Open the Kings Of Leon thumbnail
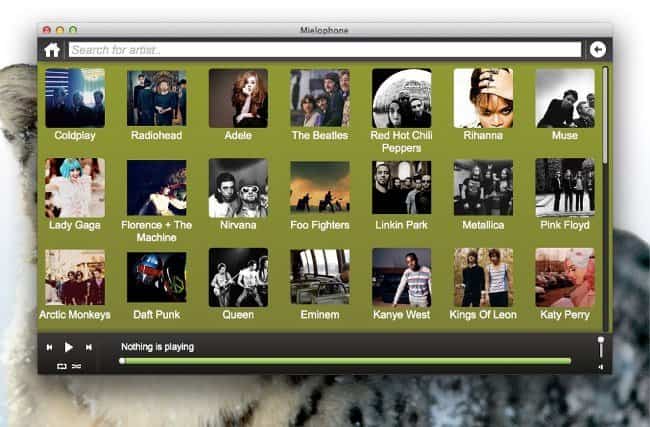 tap(483, 277)
